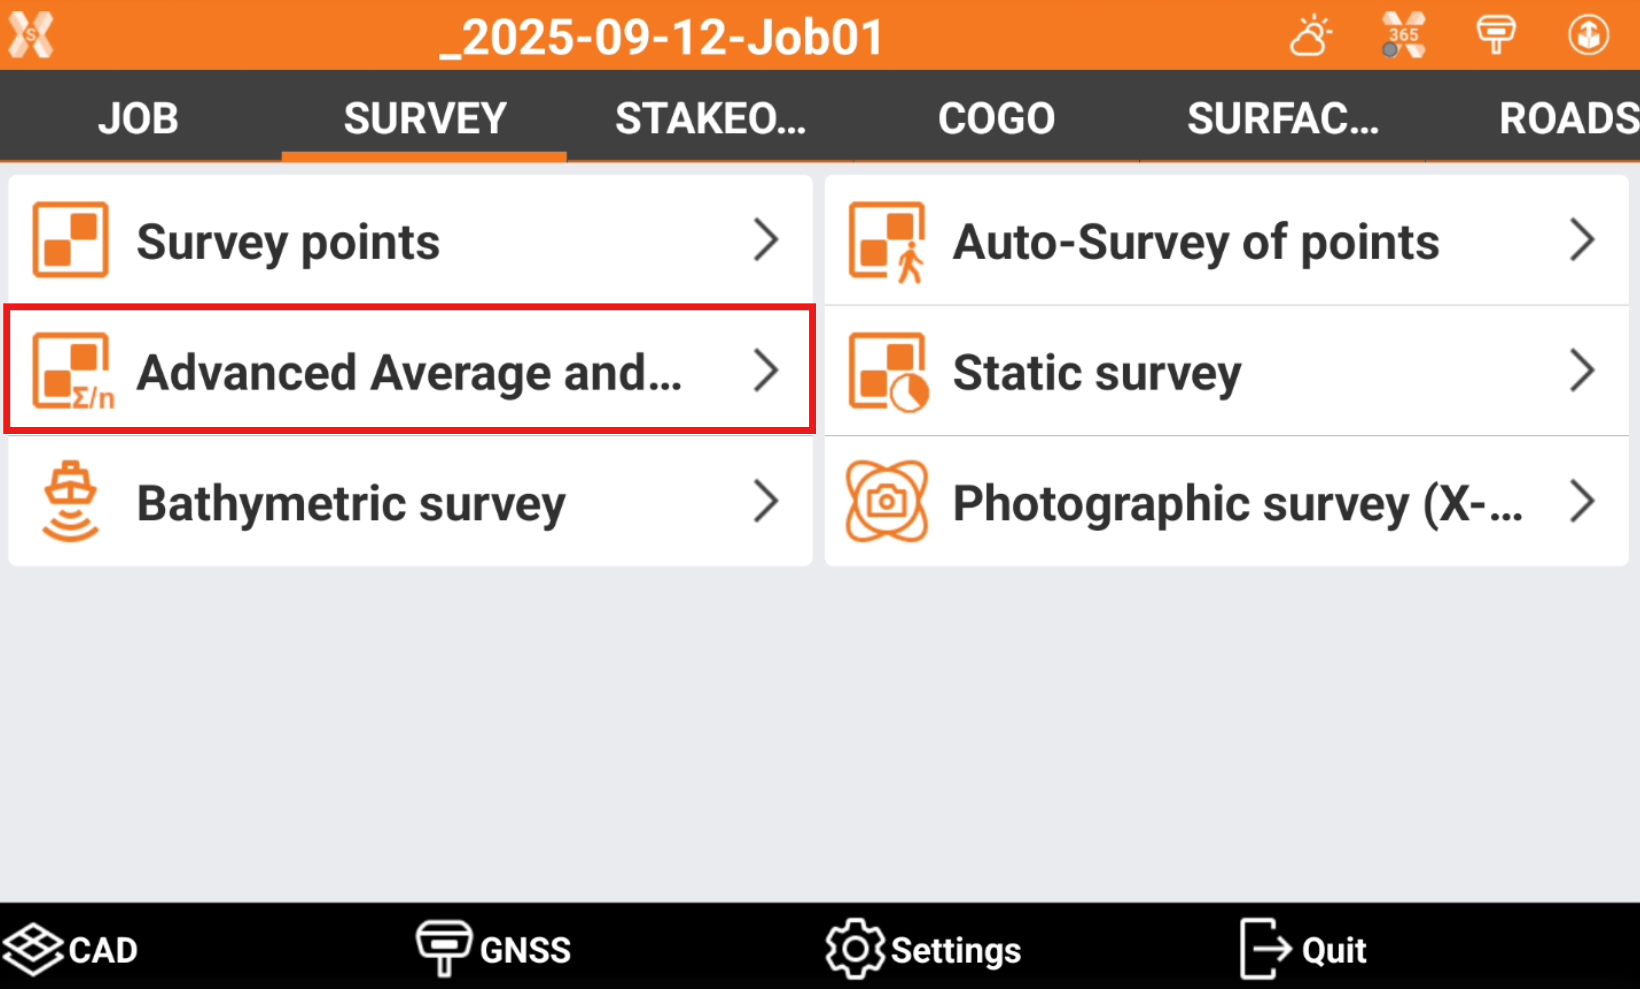Expand Auto-Survey of points chevron

pos(1582,240)
